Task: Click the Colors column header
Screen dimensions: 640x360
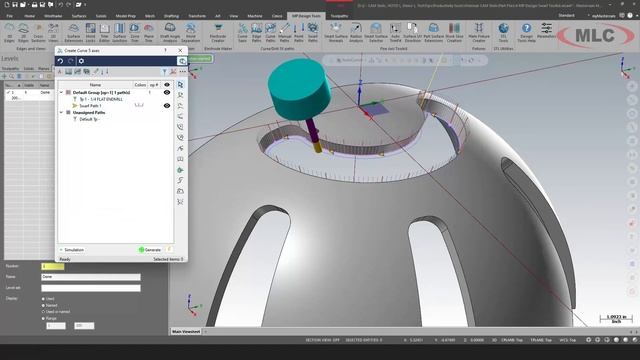Action: 140,85
